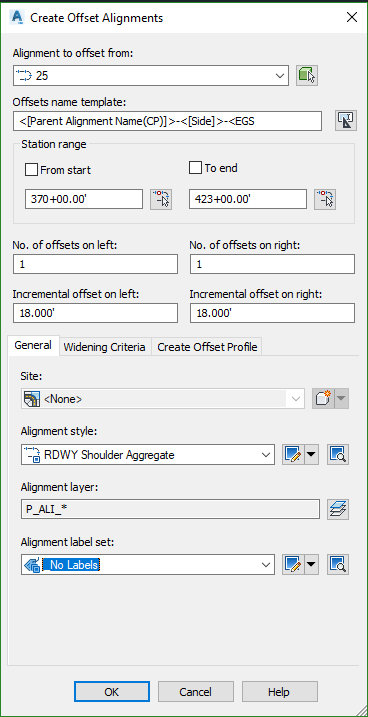Enable the From start checkbox
Screen dimensions: 368x717
[x=31, y=170]
